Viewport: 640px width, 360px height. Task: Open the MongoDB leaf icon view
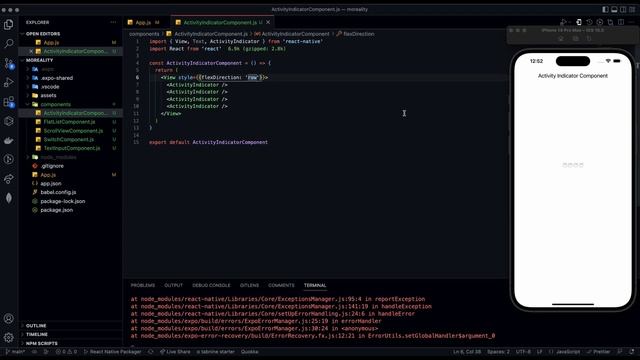coord(9,198)
